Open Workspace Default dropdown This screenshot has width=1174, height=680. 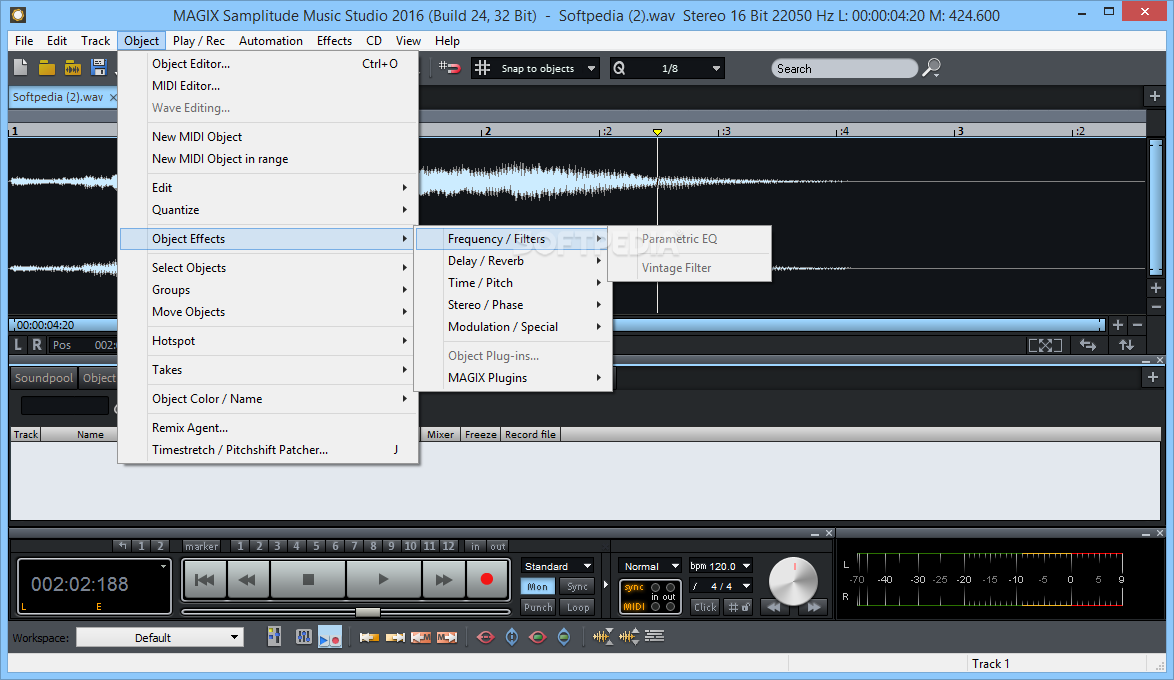coord(161,637)
